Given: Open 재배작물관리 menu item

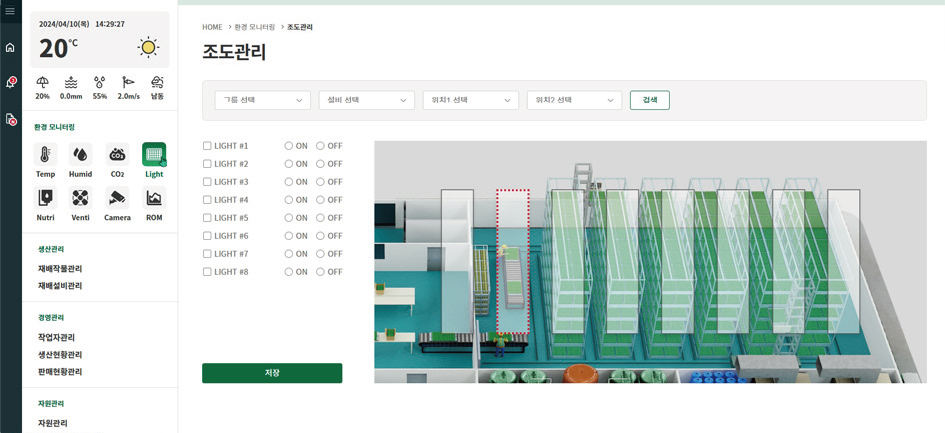Looking at the screenshot, I should (x=60, y=269).
